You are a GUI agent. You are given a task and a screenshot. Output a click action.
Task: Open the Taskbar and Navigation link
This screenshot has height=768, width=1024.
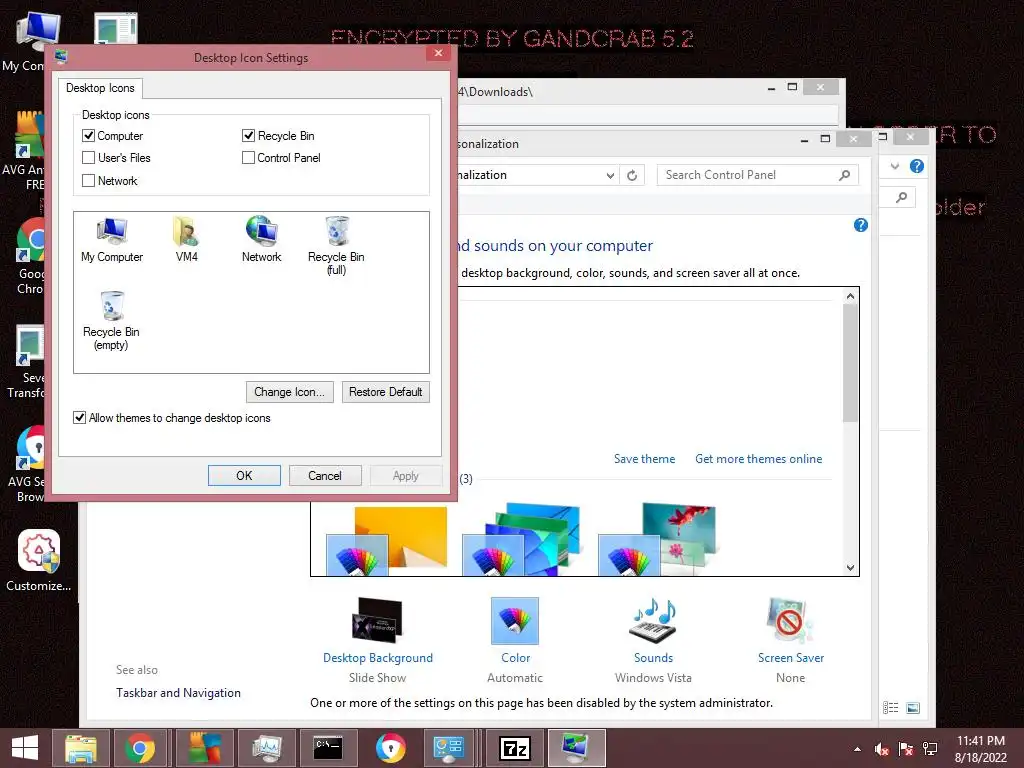[178, 692]
